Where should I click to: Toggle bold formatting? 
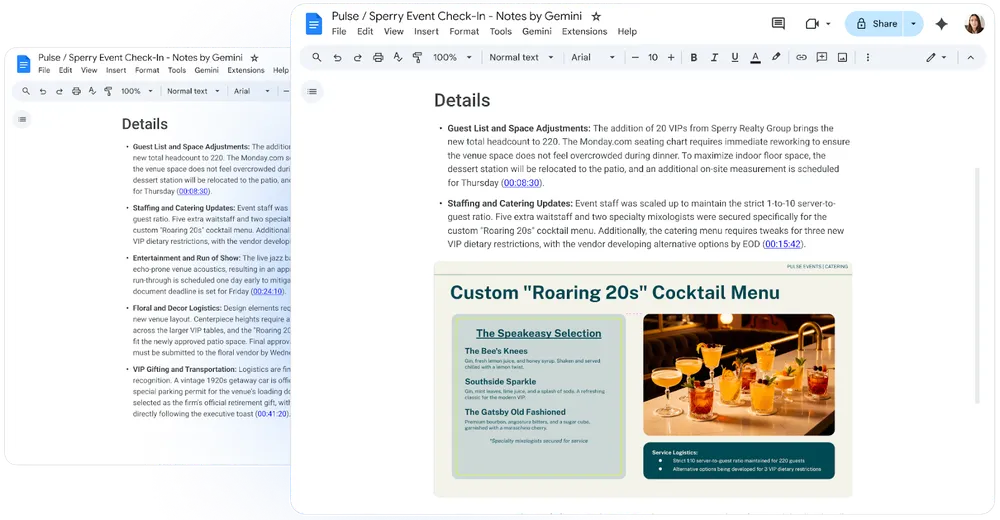tap(694, 57)
